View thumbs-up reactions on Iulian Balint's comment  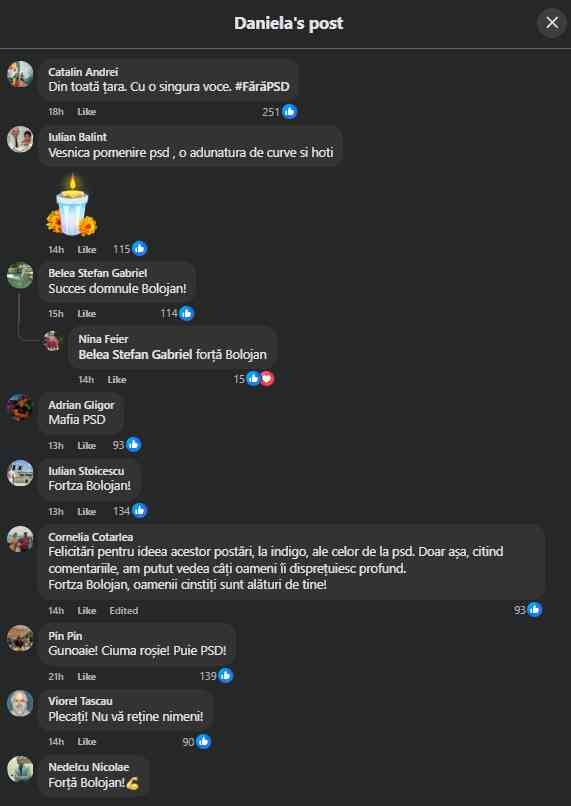[139, 249]
